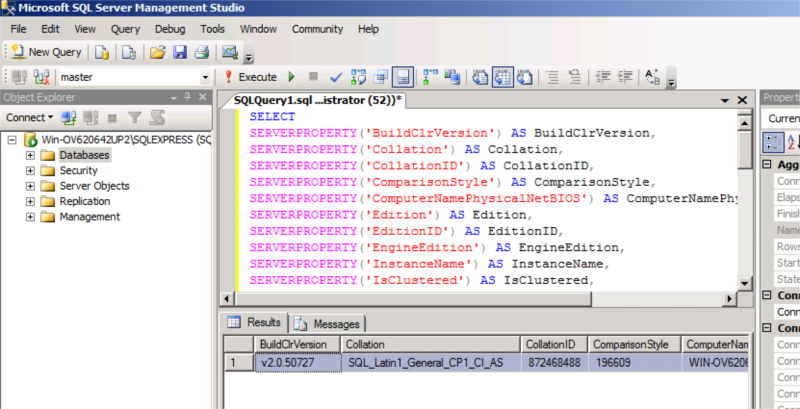
Task: Click the Save file floppy disk icon
Action: click(x=180, y=52)
